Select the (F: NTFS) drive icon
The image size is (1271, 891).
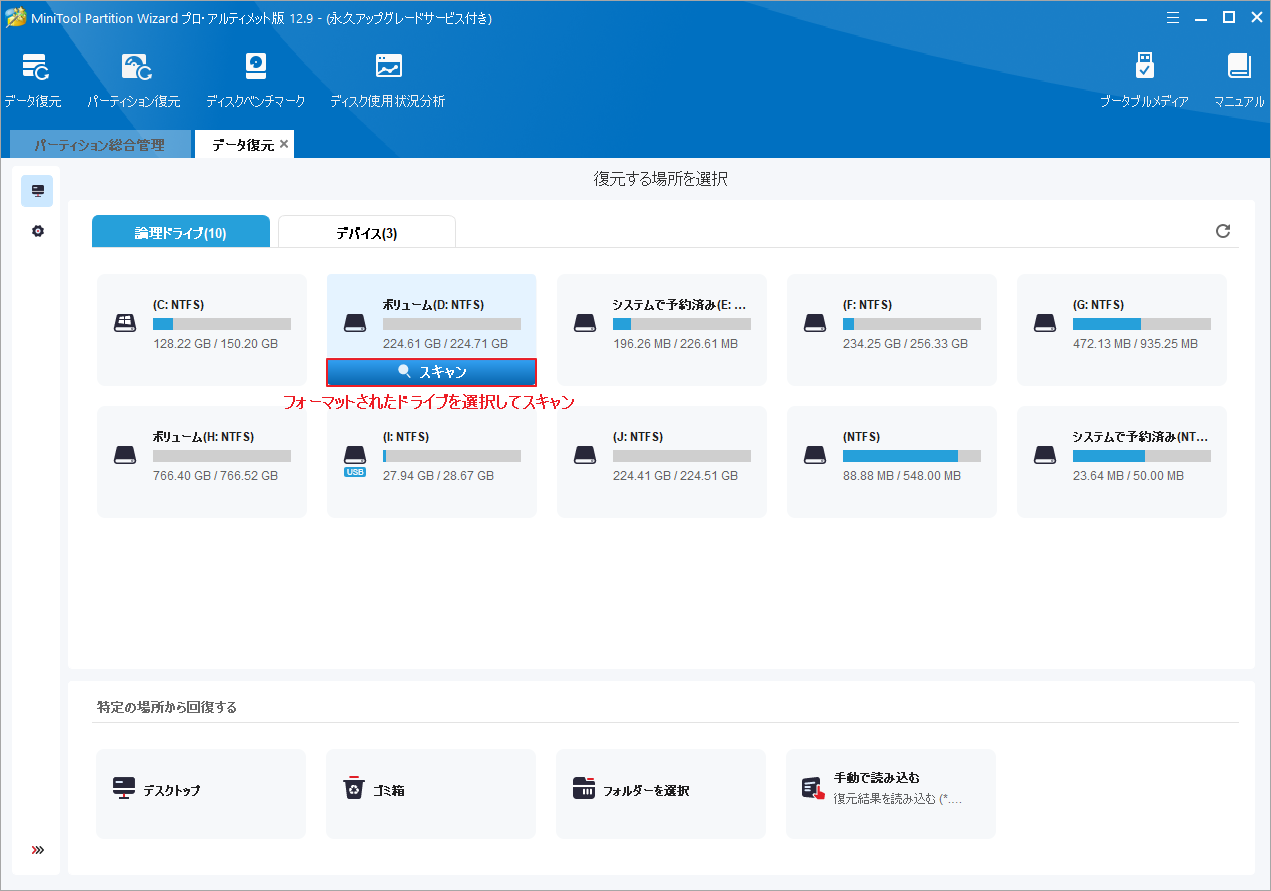click(815, 324)
